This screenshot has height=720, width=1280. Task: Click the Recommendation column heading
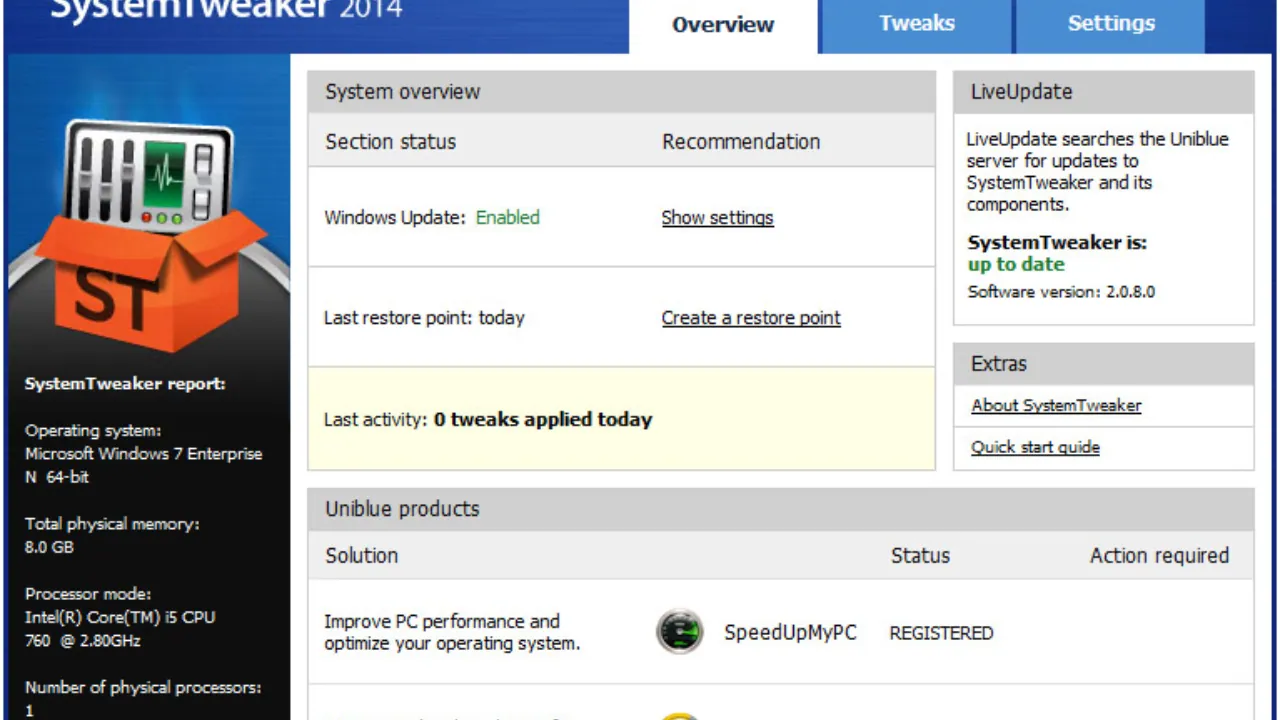pos(741,142)
